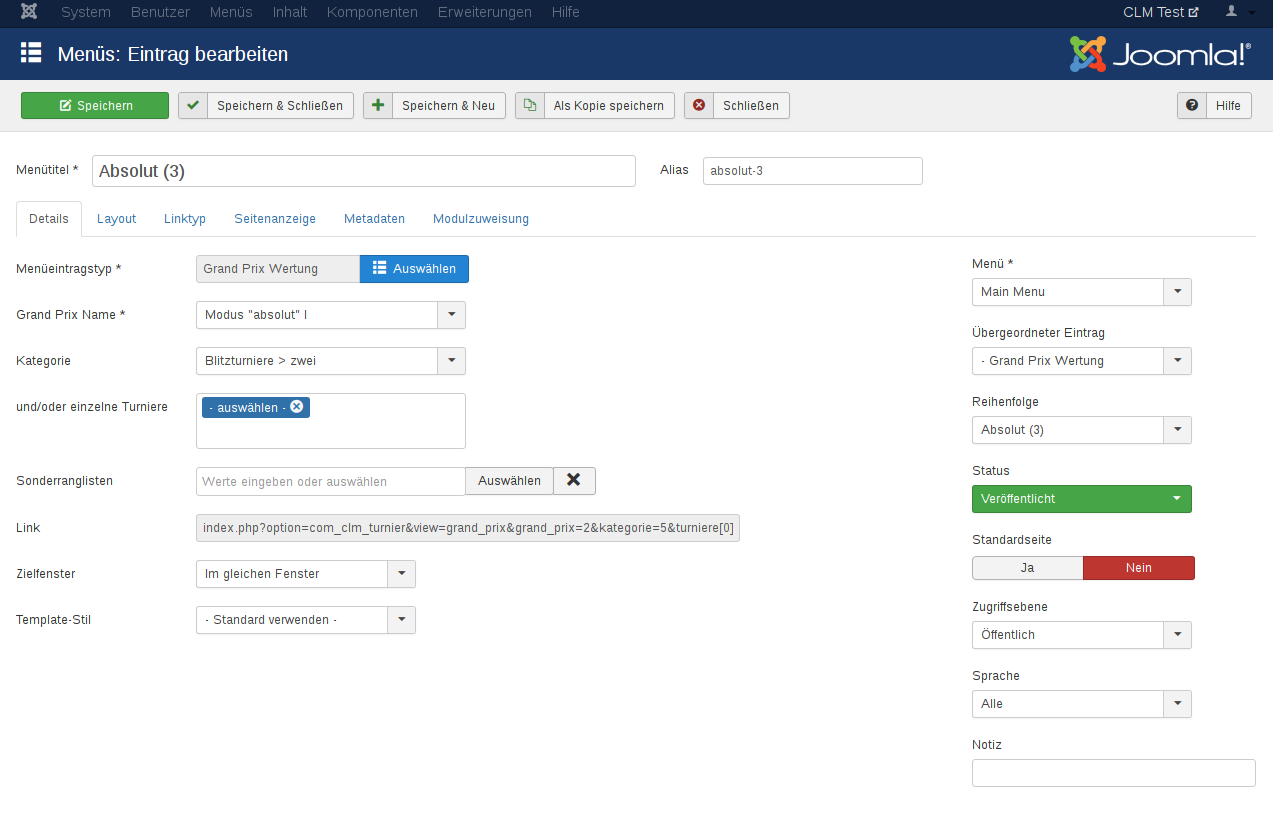Click the green Speichern save button
1273x817 pixels.
click(95, 105)
